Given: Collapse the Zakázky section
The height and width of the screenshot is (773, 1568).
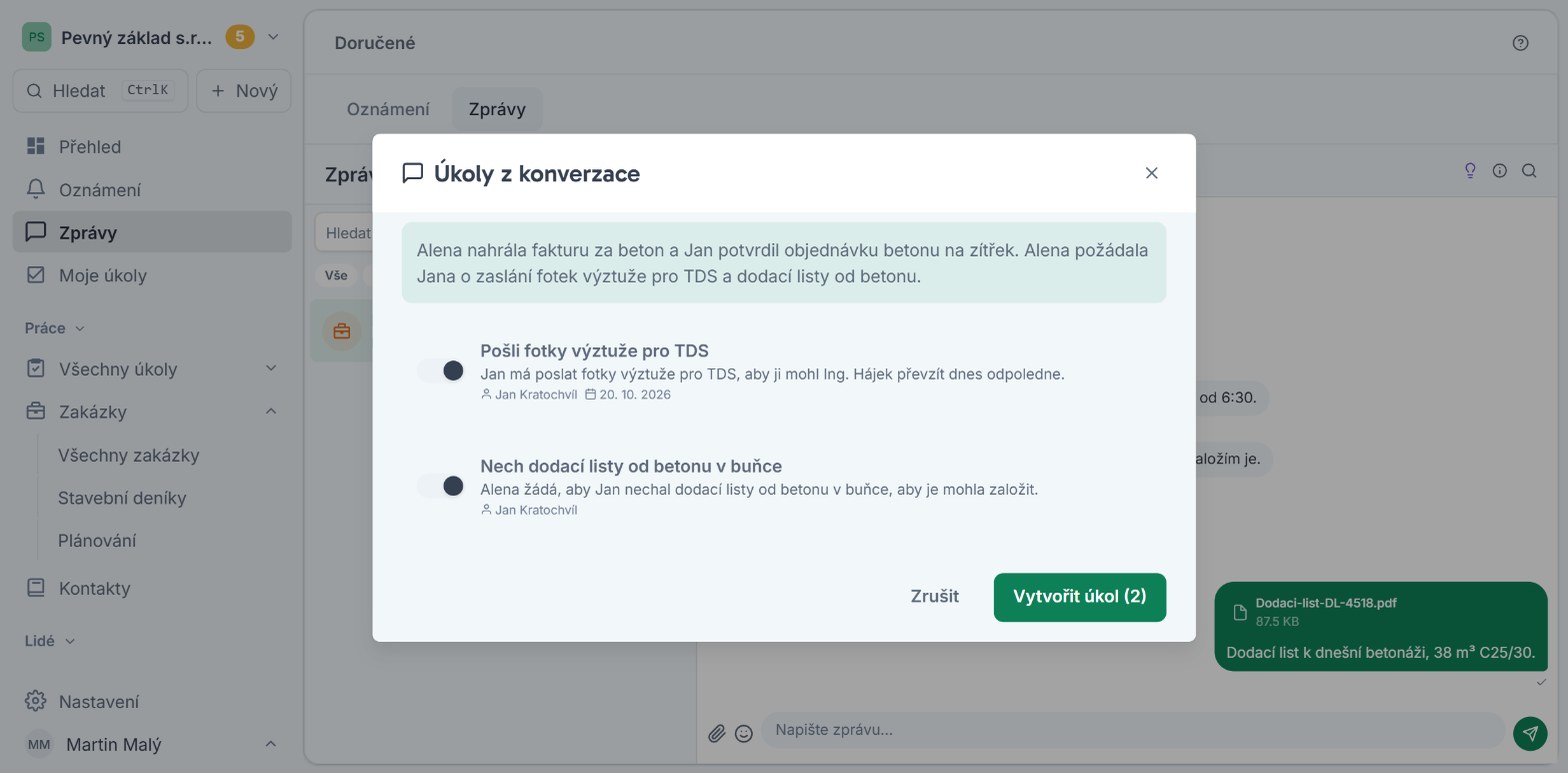Looking at the screenshot, I should [x=271, y=411].
